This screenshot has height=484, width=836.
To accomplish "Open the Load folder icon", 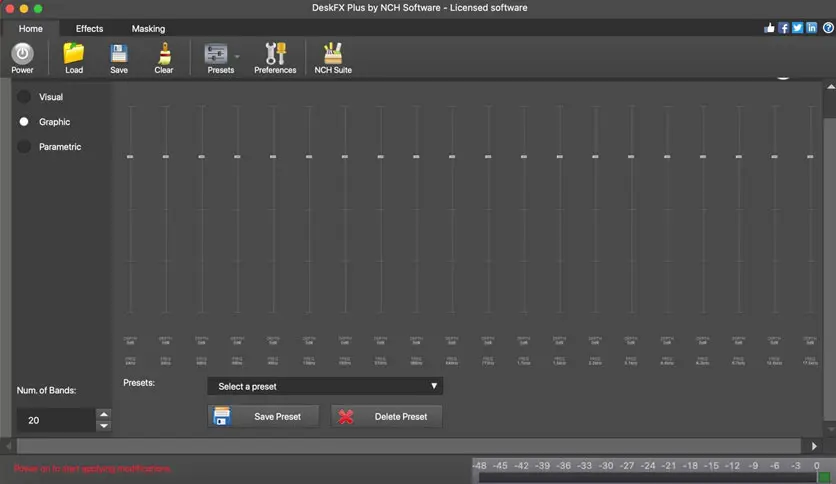I will [74, 58].
